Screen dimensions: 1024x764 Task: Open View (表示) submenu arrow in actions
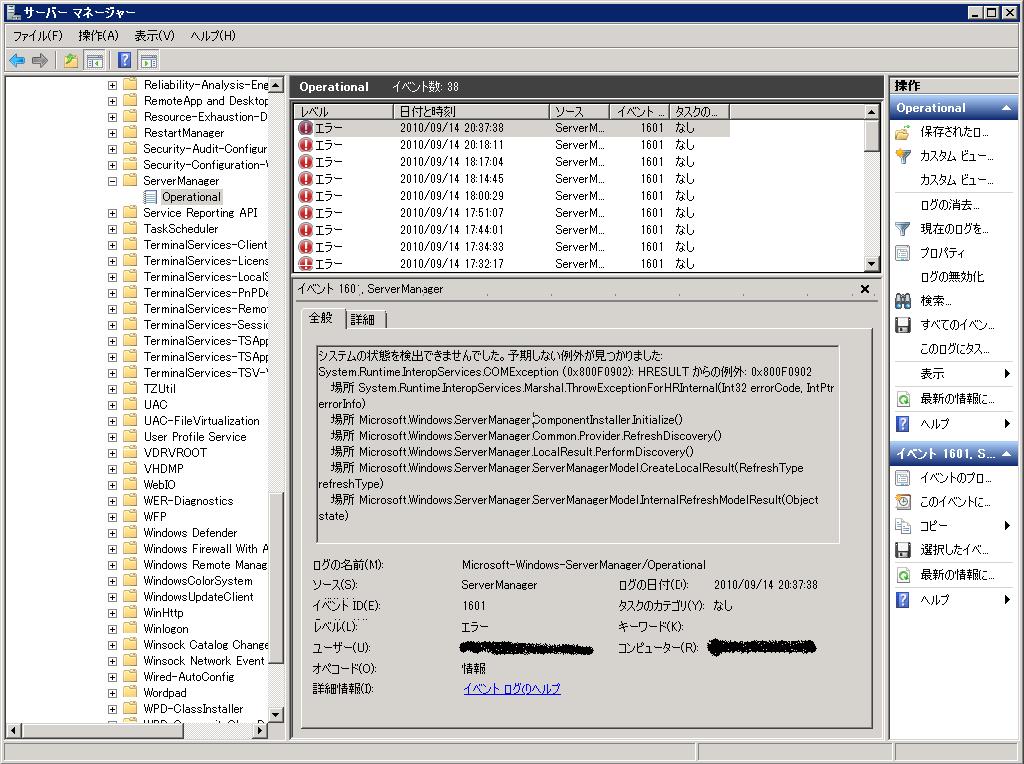click(1007, 374)
